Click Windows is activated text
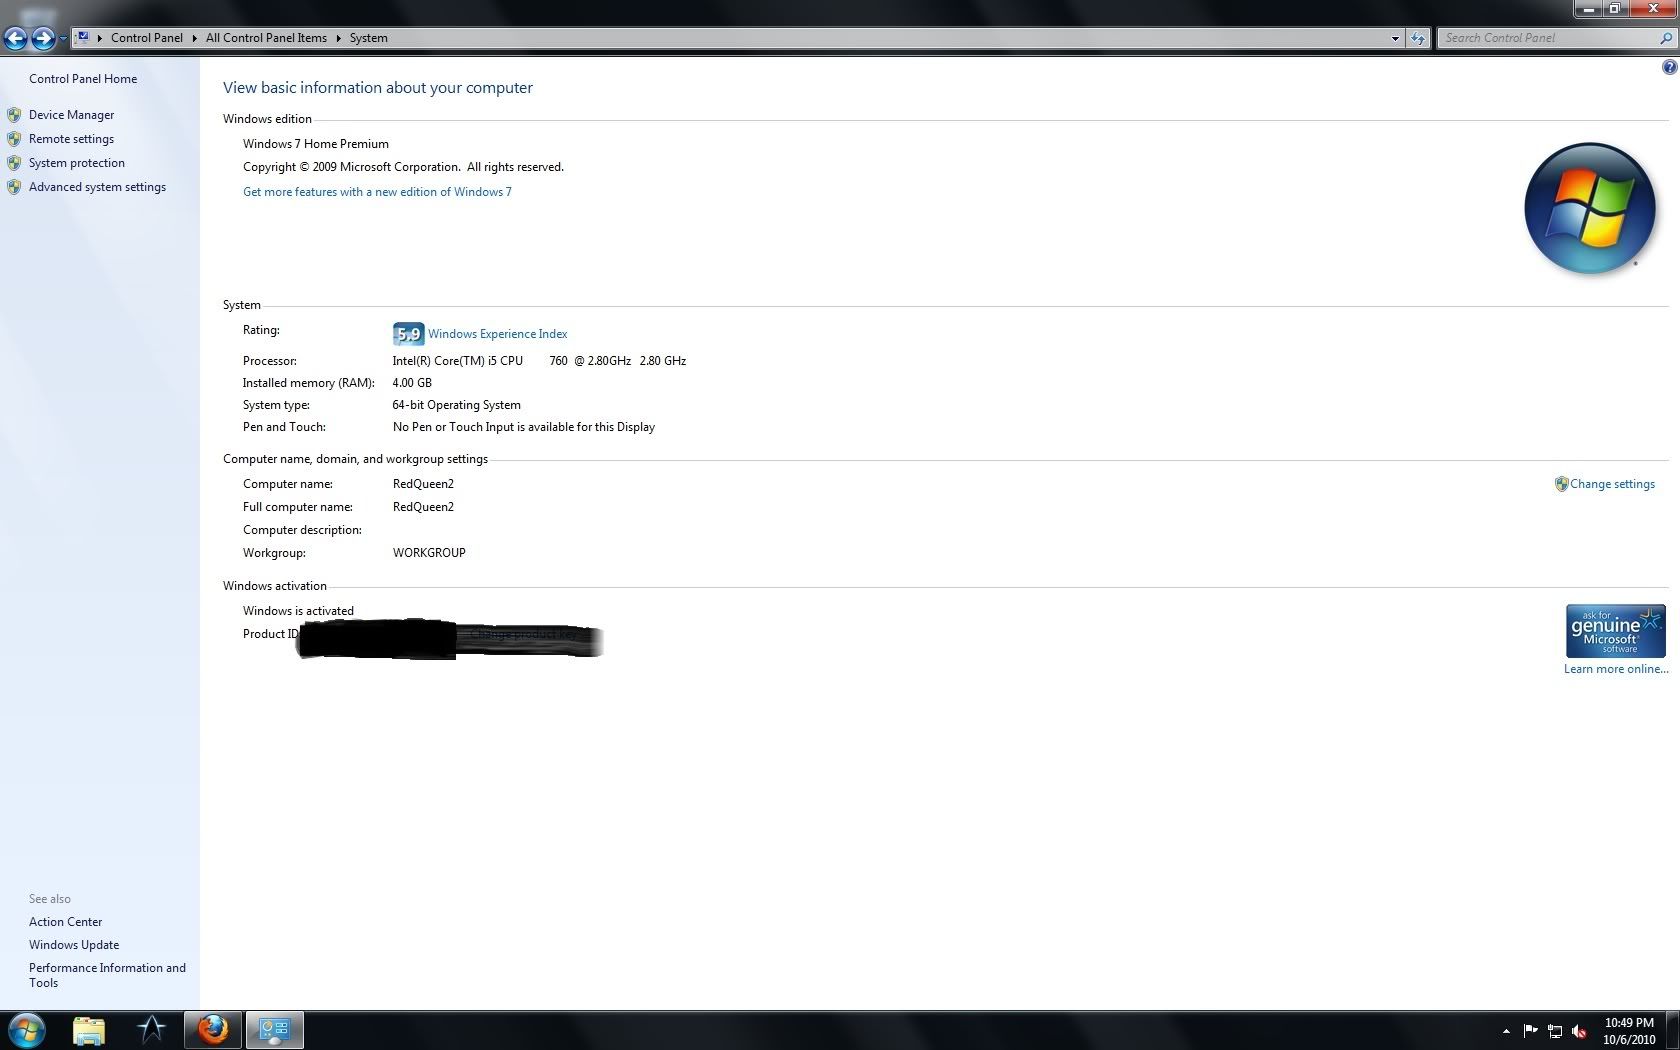 (298, 611)
